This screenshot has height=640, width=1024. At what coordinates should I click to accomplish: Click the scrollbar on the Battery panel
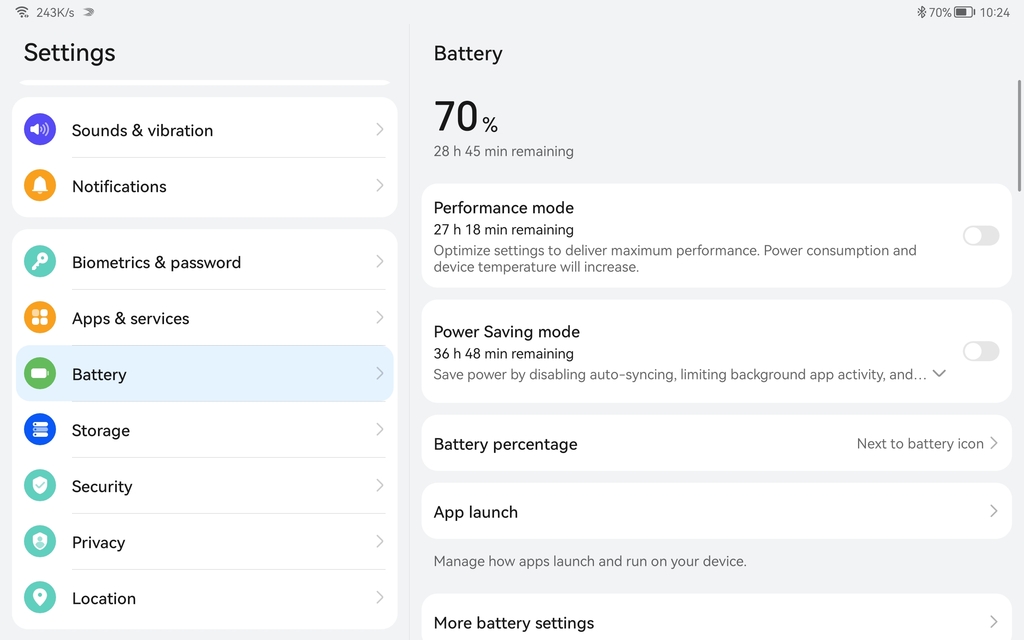pyautogui.click(x=1019, y=130)
